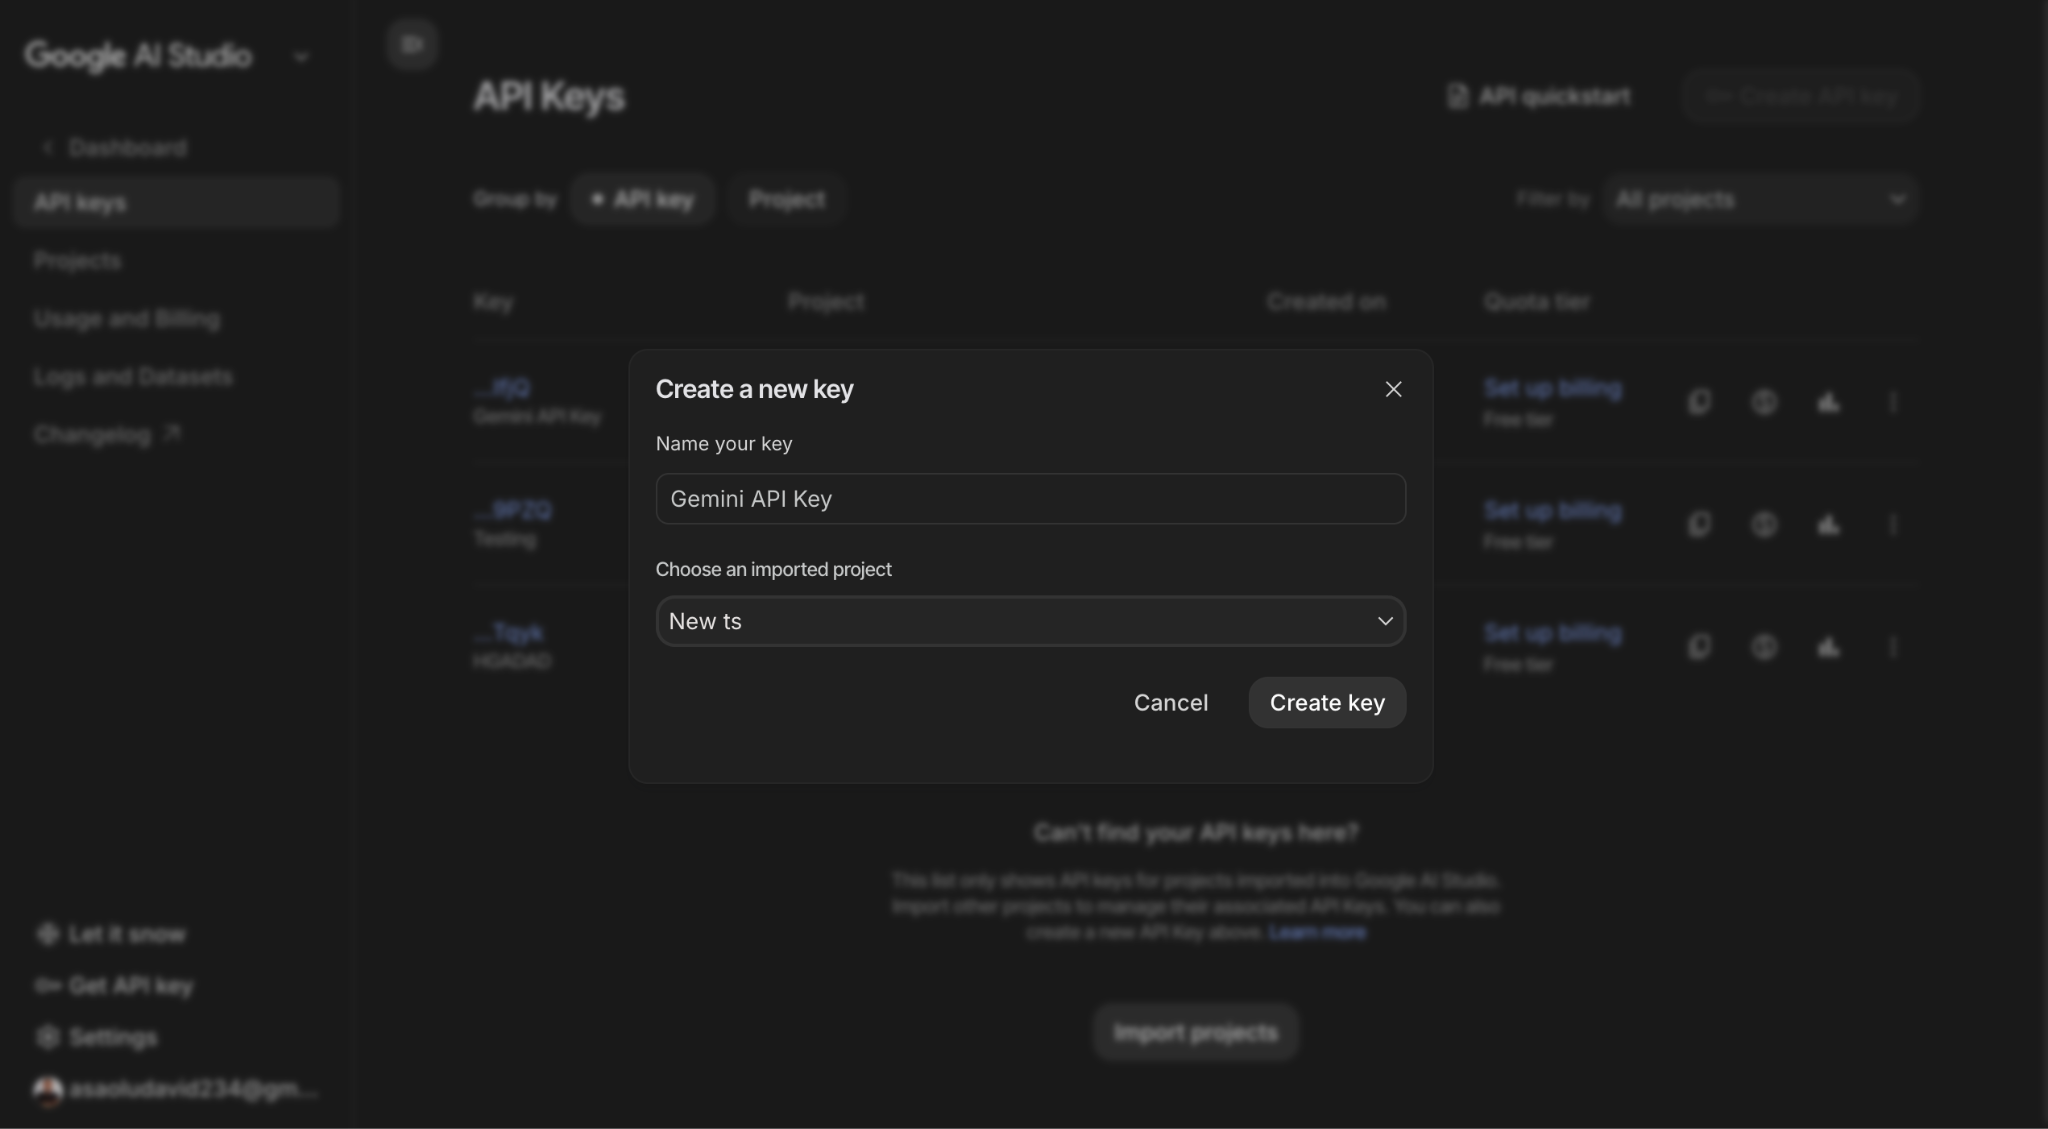
Task: Open the Changelog external link
Action: point(106,435)
